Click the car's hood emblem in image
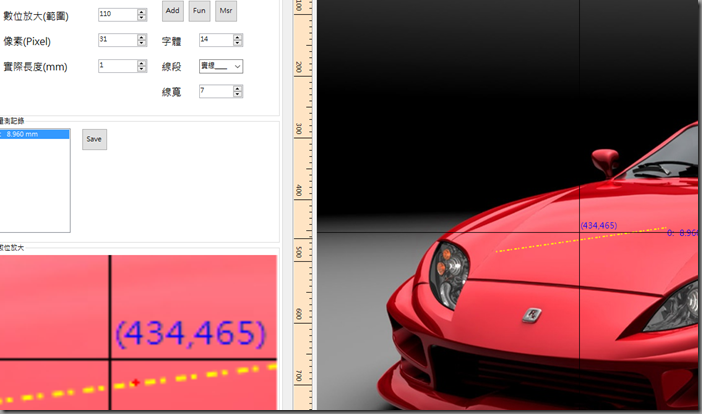Viewport: 702px width, 414px height. (x=532, y=315)
